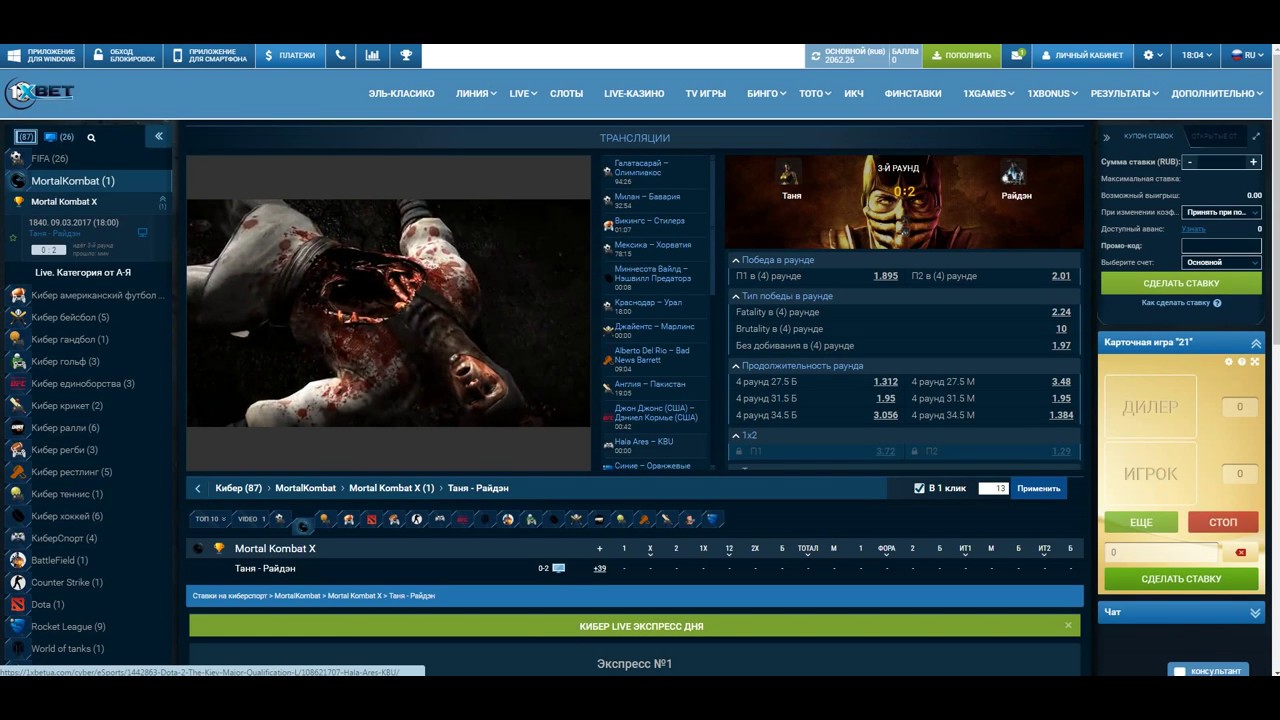Image resolution: width=1280 pixels, height=720 pixels.
Task: Open the ТОП 10 dropdown
Action: point(210,519)
